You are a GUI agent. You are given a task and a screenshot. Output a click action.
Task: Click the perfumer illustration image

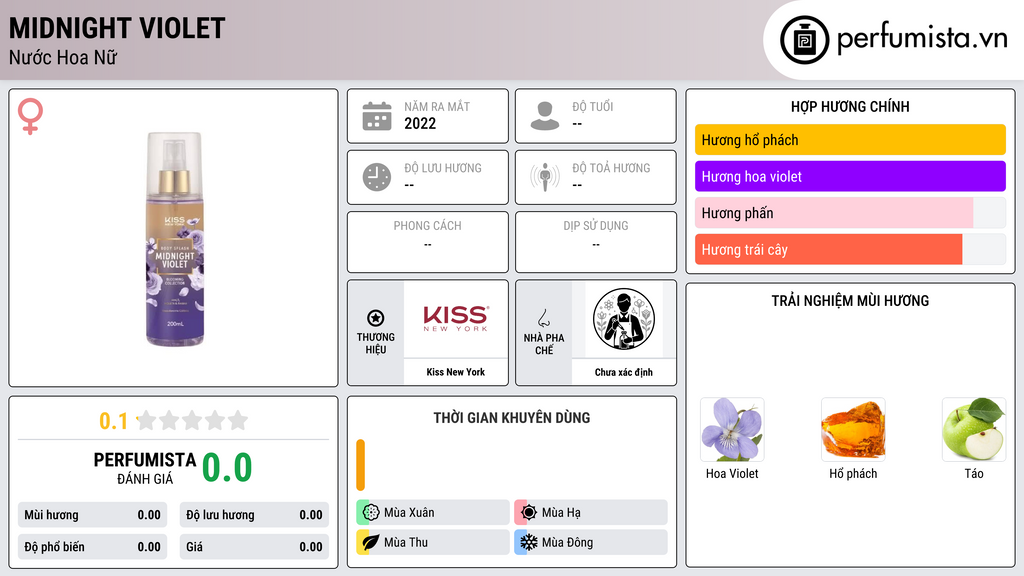(x=624, y=319)
